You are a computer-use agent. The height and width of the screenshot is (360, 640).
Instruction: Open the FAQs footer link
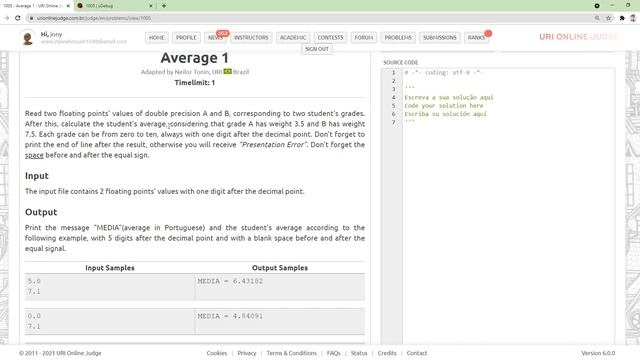tap(333, 353)
